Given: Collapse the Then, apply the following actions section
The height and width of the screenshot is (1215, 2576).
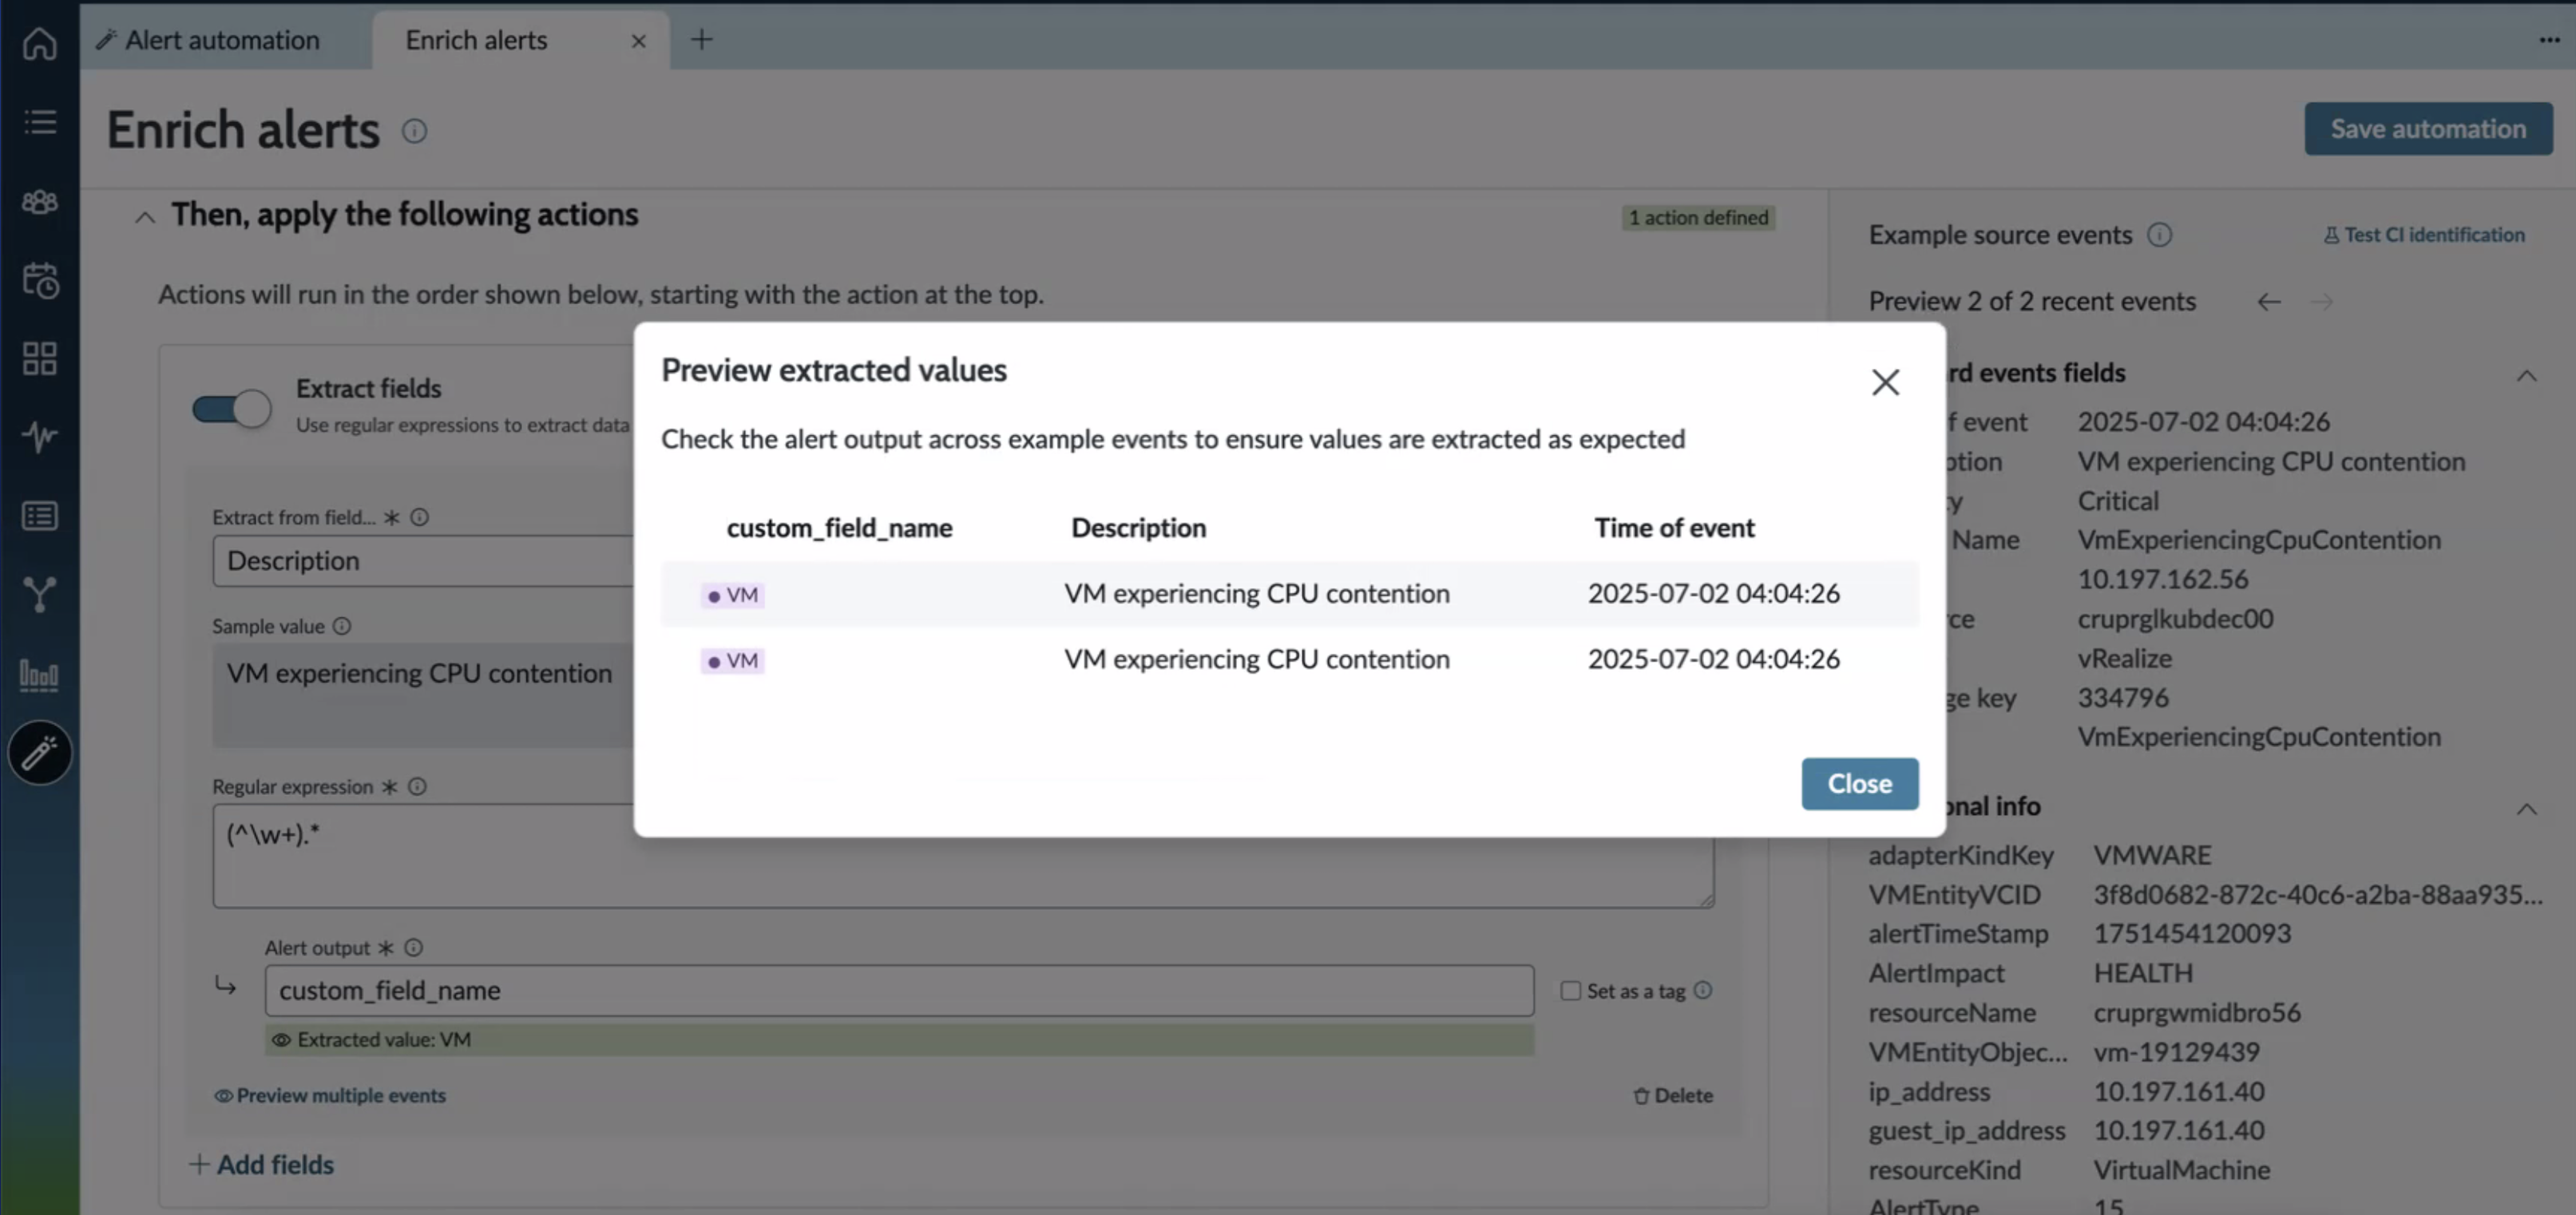Looking at the screenshot, I should [145, 216].
